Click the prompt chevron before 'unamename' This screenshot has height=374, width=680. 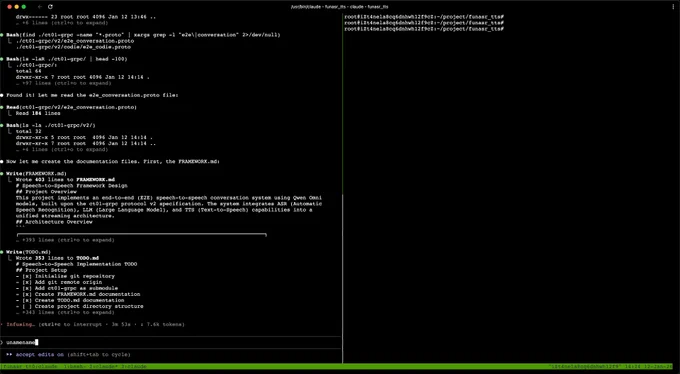(x=2, y=342)
